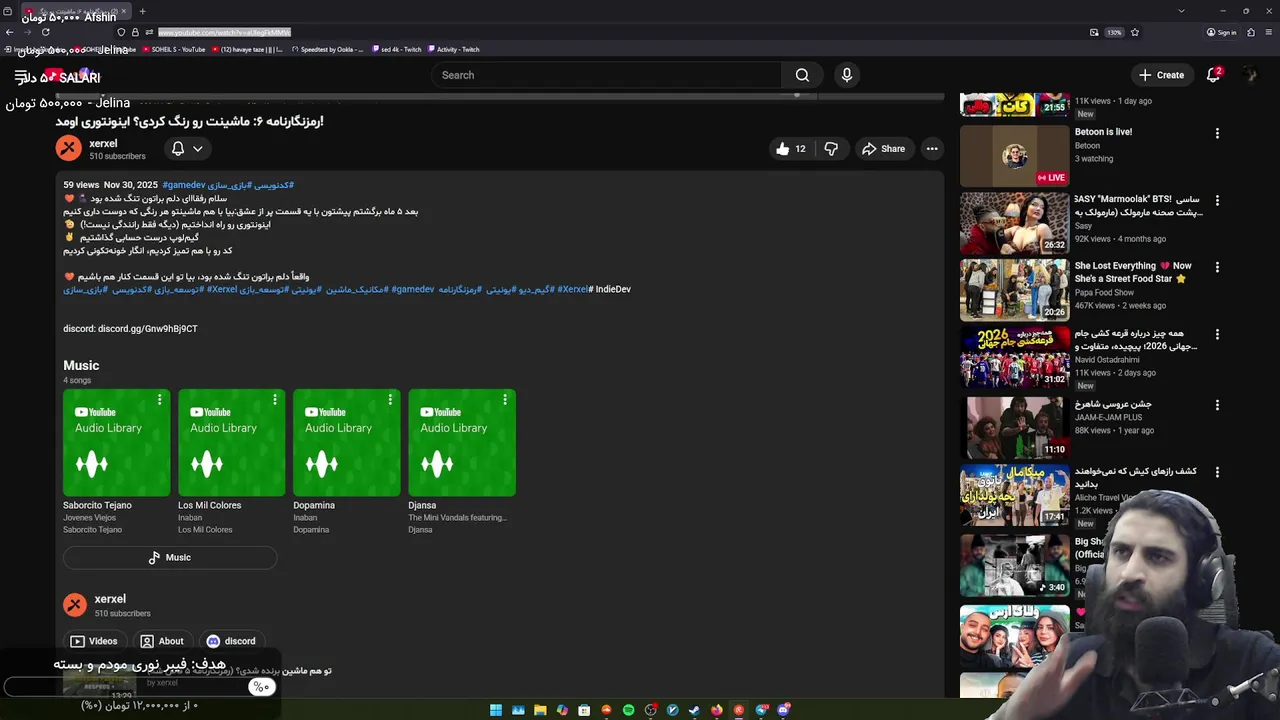Click the Create button
The image size is (1280, 720).
(1161, 75)
